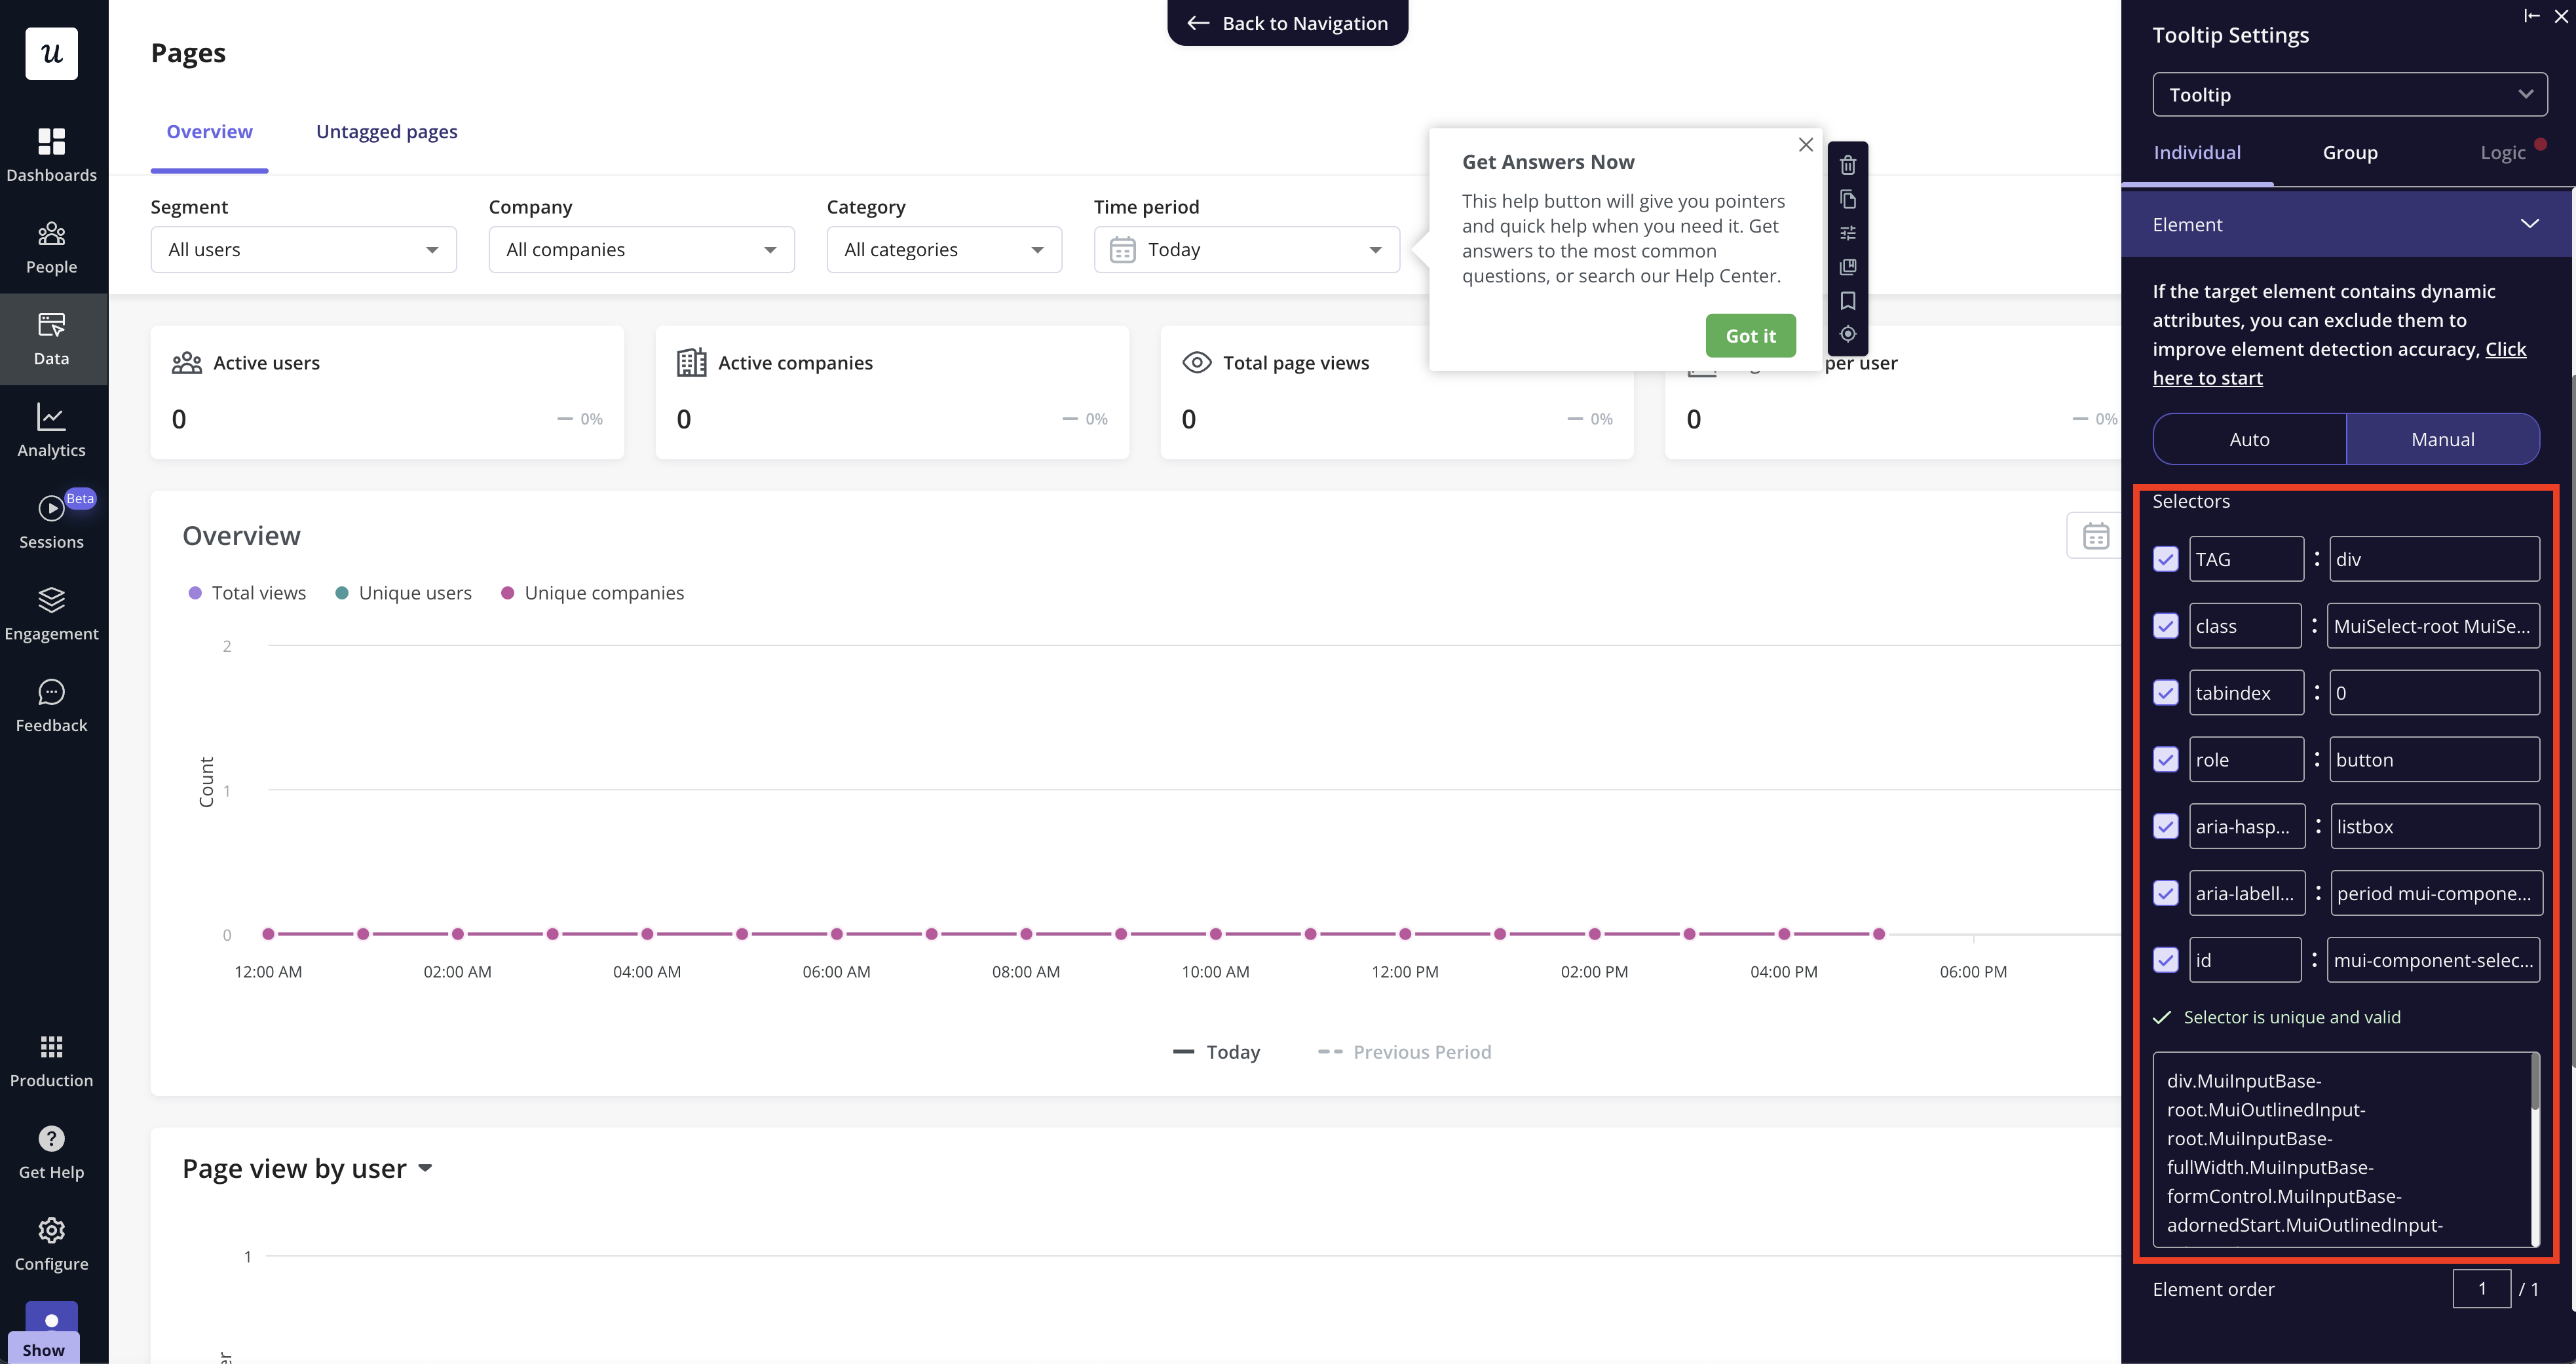This screenshot has height=1364, width=2576.
Task: Click the Element order number field
Action: (2481, 1288)
